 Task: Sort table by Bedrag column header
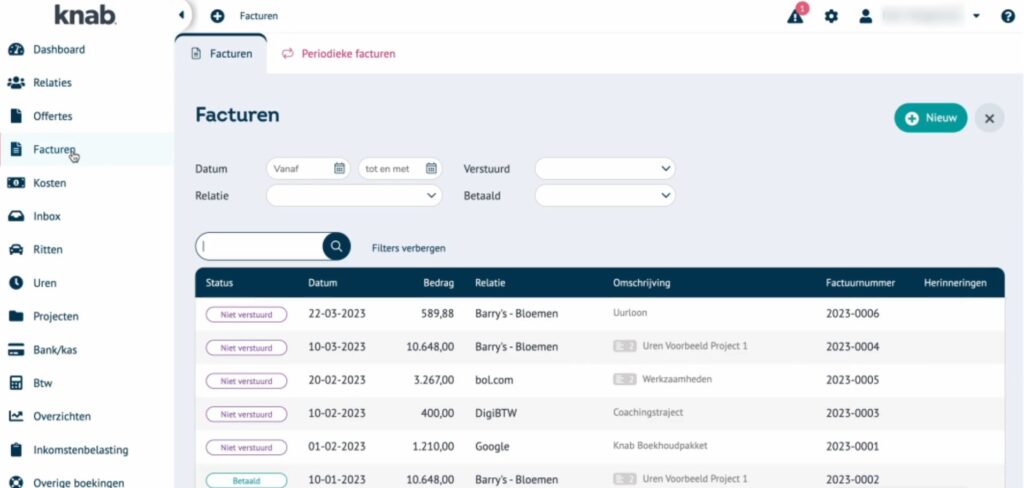438,283
